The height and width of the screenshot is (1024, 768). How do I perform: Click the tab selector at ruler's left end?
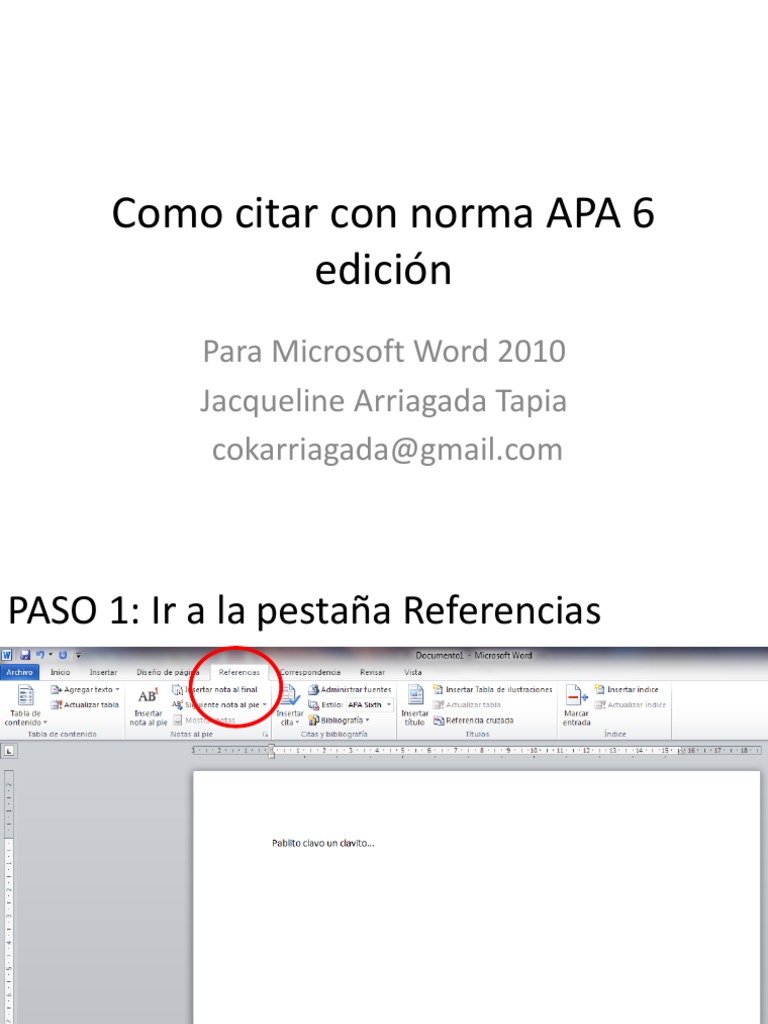click(x=9, y=750)
